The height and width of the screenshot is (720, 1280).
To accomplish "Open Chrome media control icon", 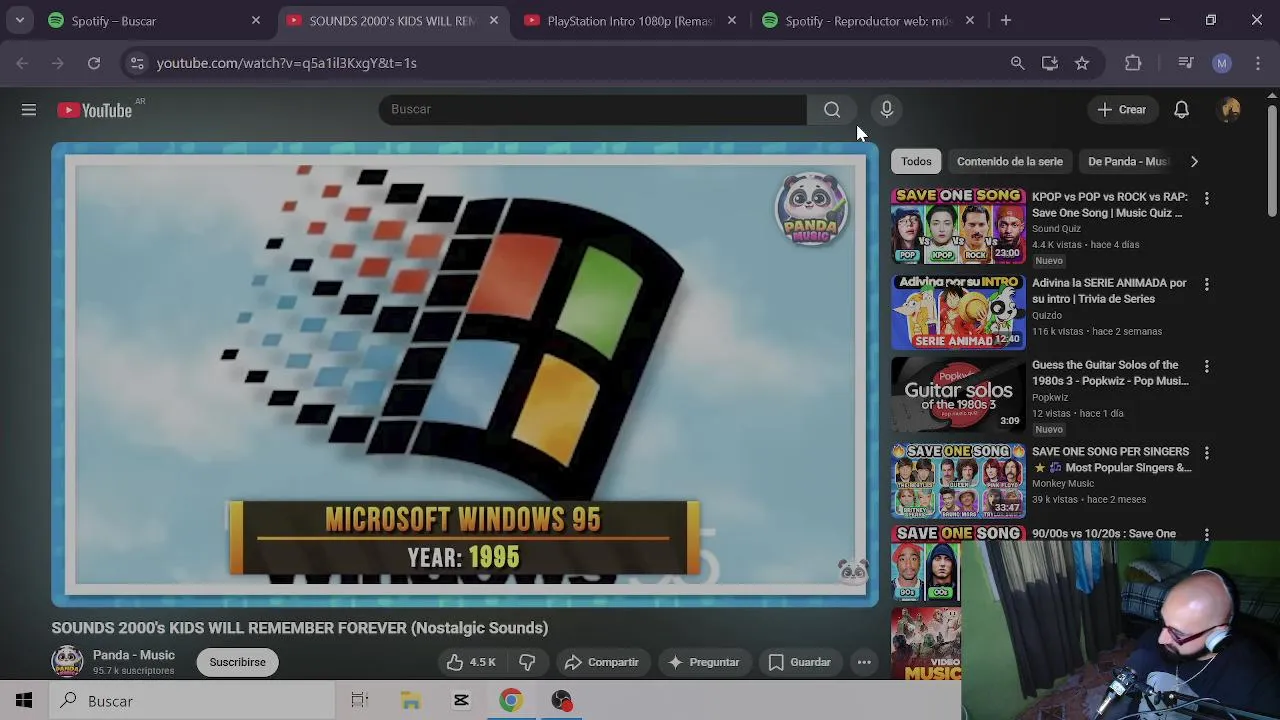I will [x=1186, y=63].
